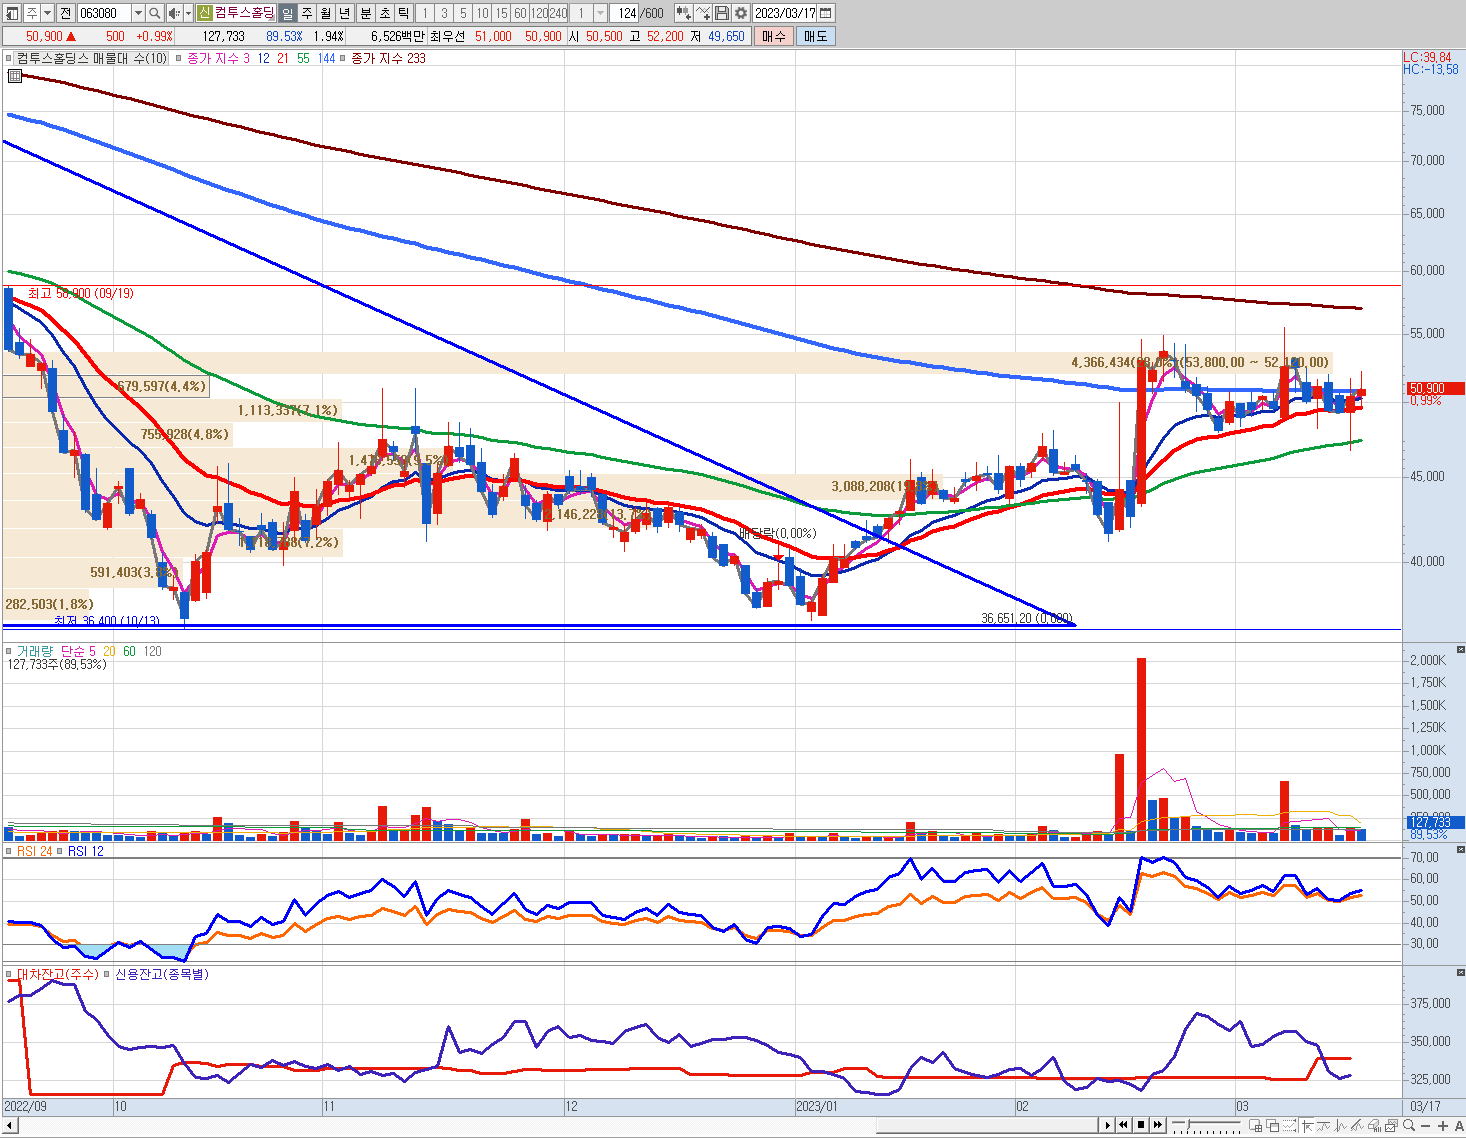Click the magnifier icon in bottom toolbar
This screenshot has height=1138, width=1466.
(x=1408, y=1126)
